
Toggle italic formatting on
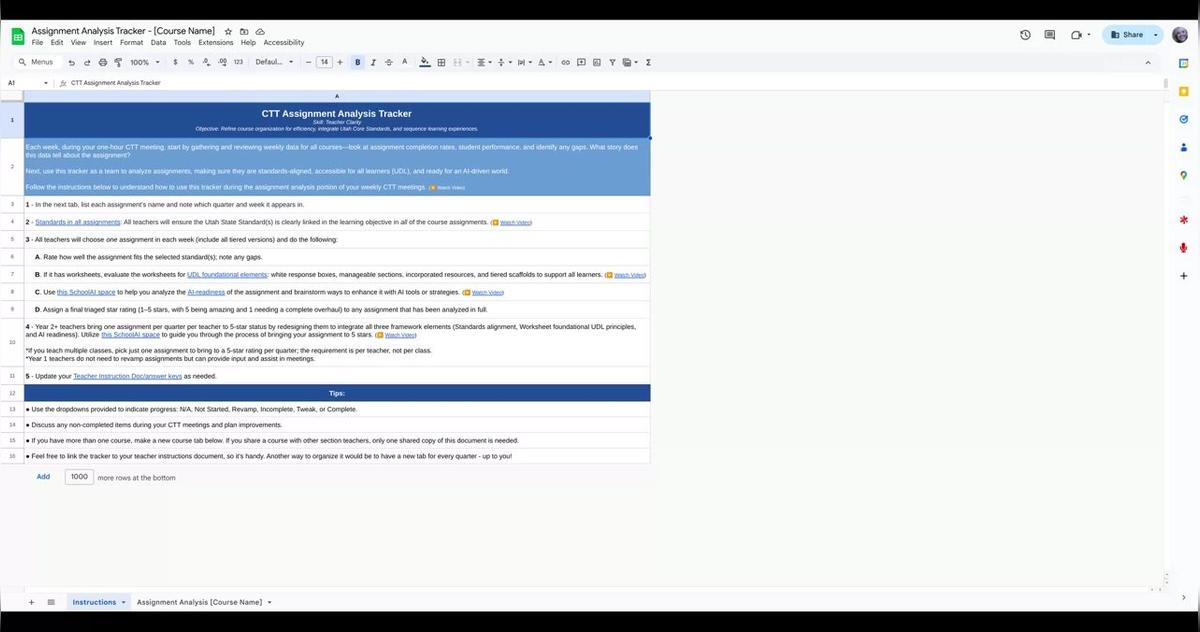pos(373,62)
